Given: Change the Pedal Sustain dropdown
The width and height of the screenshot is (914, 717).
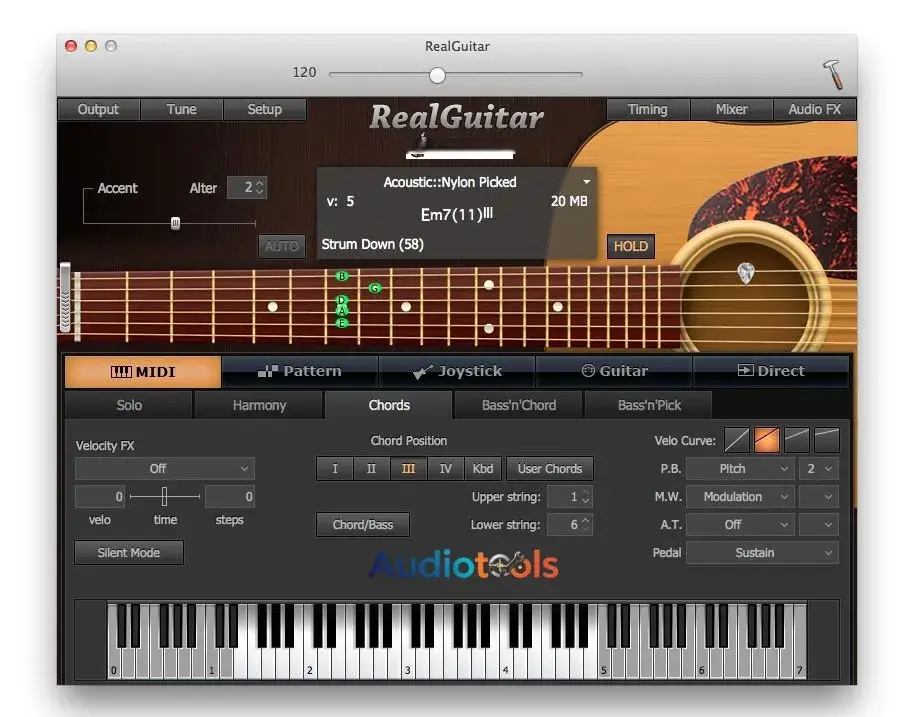Looking at the screenshot, I should [762, 552].
